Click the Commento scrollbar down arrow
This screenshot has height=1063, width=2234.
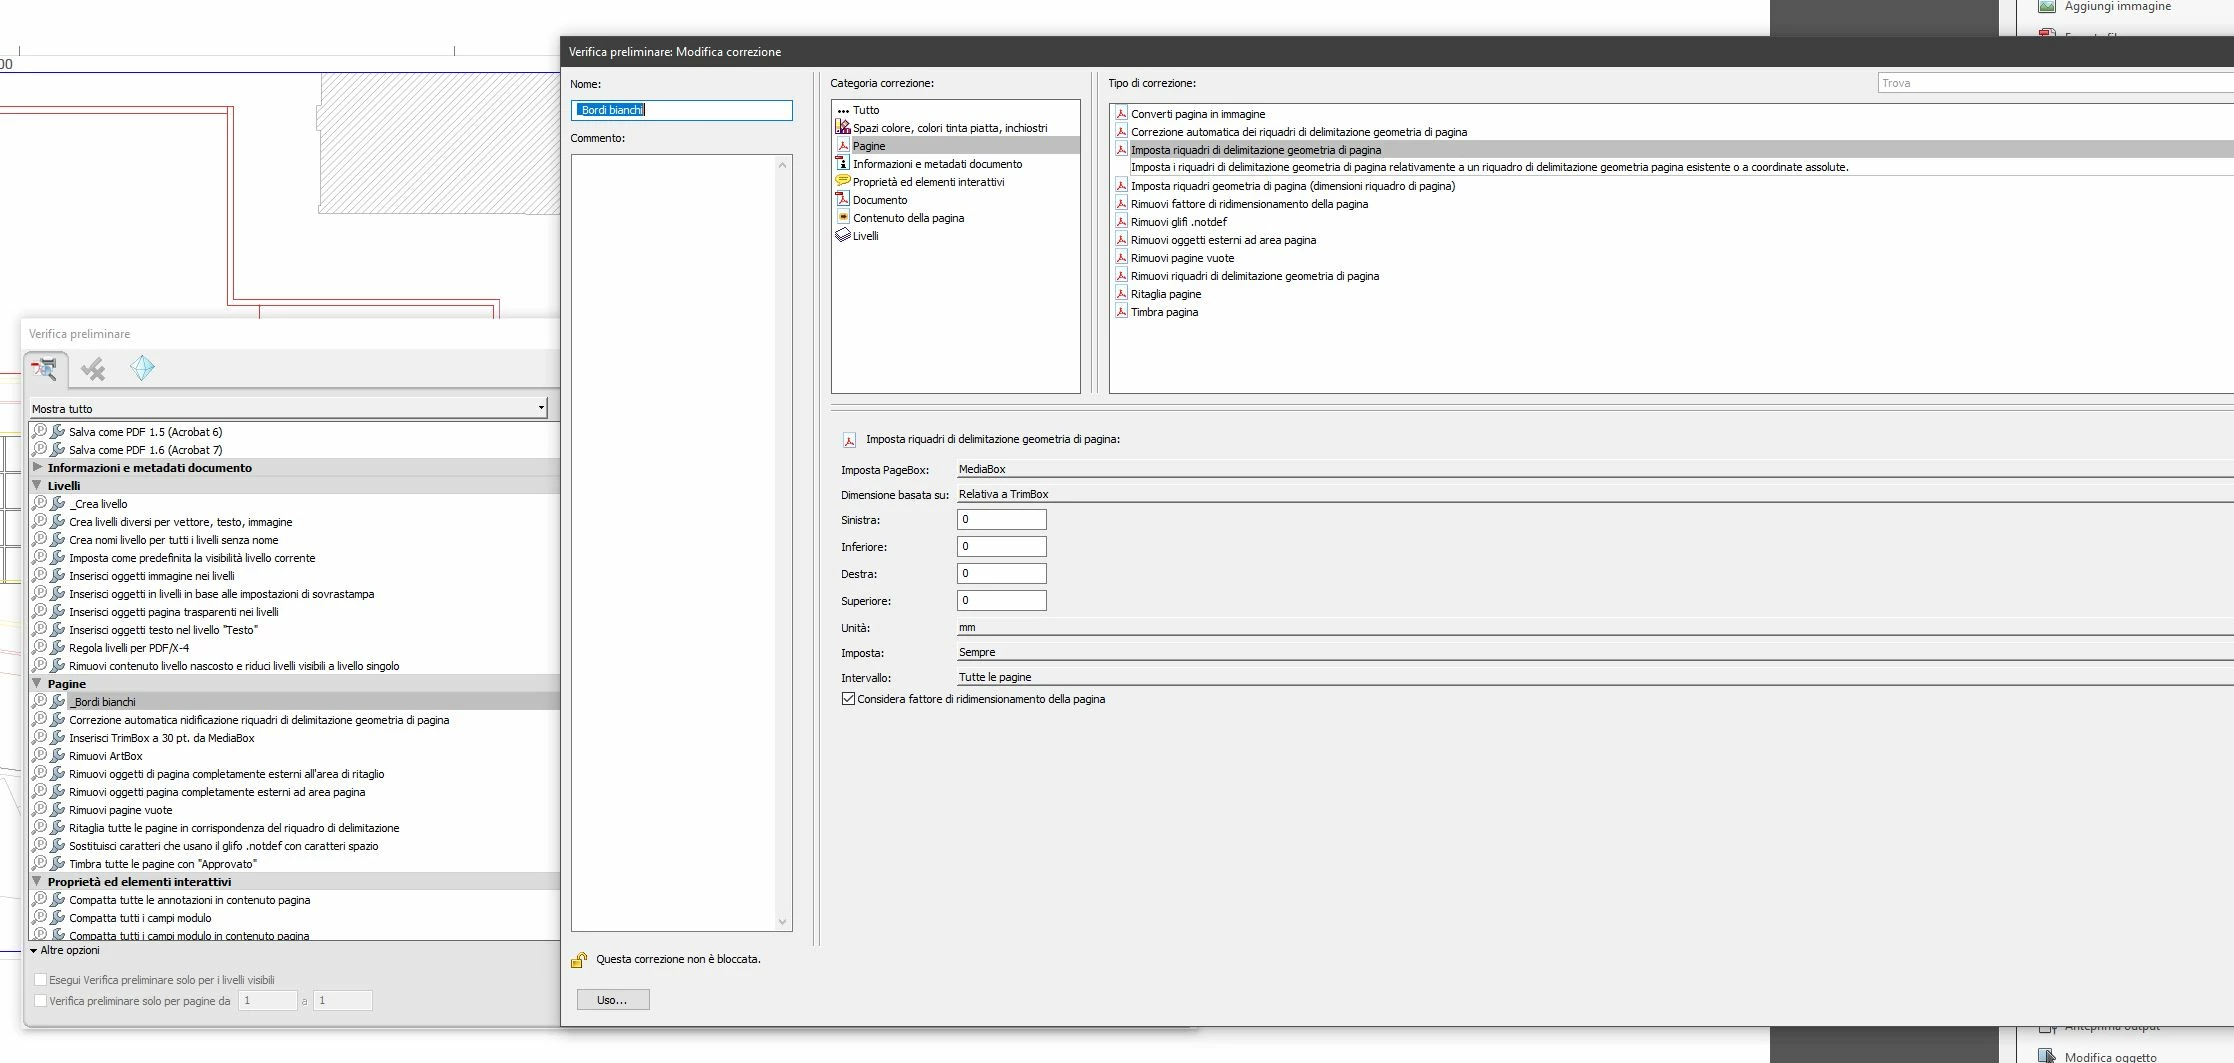[x=783, y=922]
